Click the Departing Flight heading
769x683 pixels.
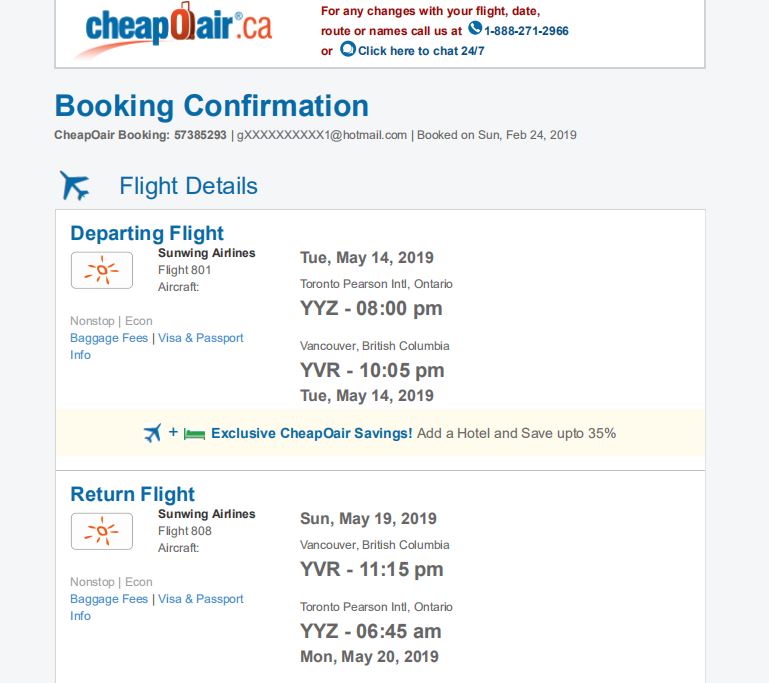click(147, 233)
